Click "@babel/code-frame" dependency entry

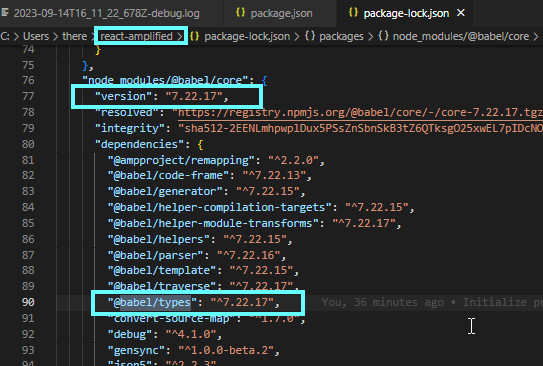[210, 176]
